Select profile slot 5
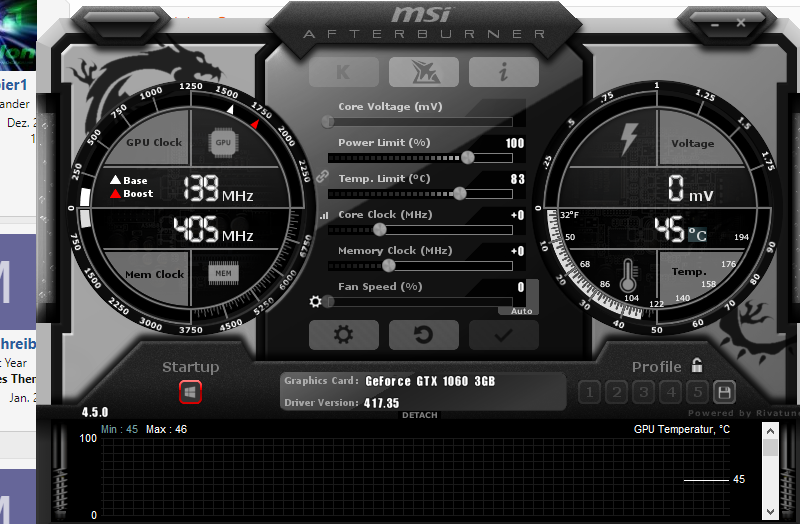This screenshot has height=524, width=800. pos(697,392)
